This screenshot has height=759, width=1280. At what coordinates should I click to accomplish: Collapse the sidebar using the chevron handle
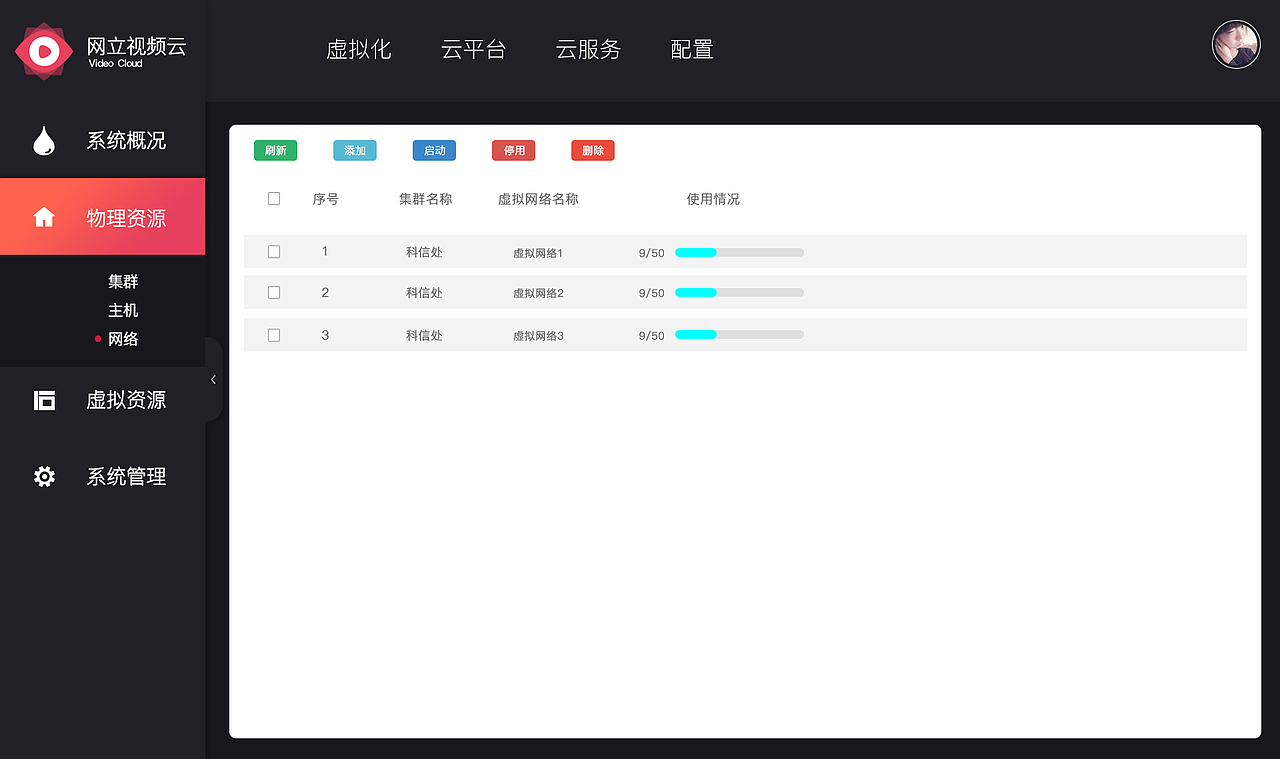213,379
